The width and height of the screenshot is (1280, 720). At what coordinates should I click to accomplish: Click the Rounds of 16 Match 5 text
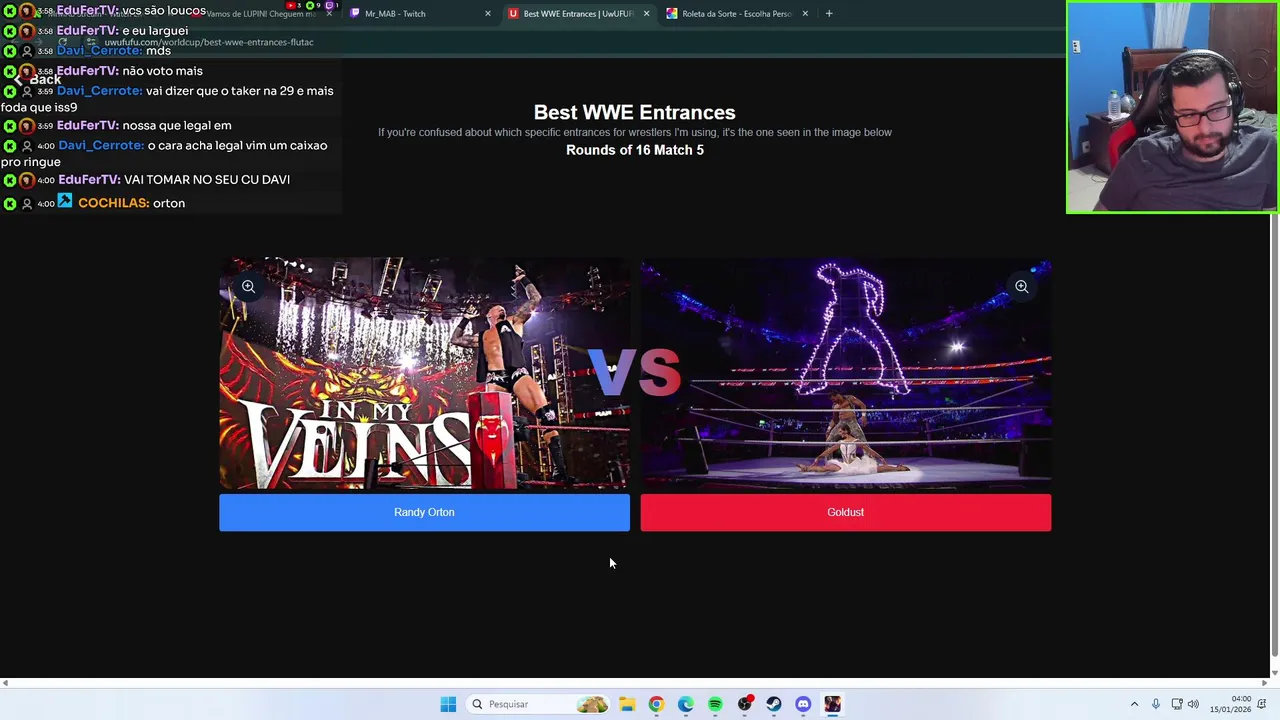click(x=635, y=150)
